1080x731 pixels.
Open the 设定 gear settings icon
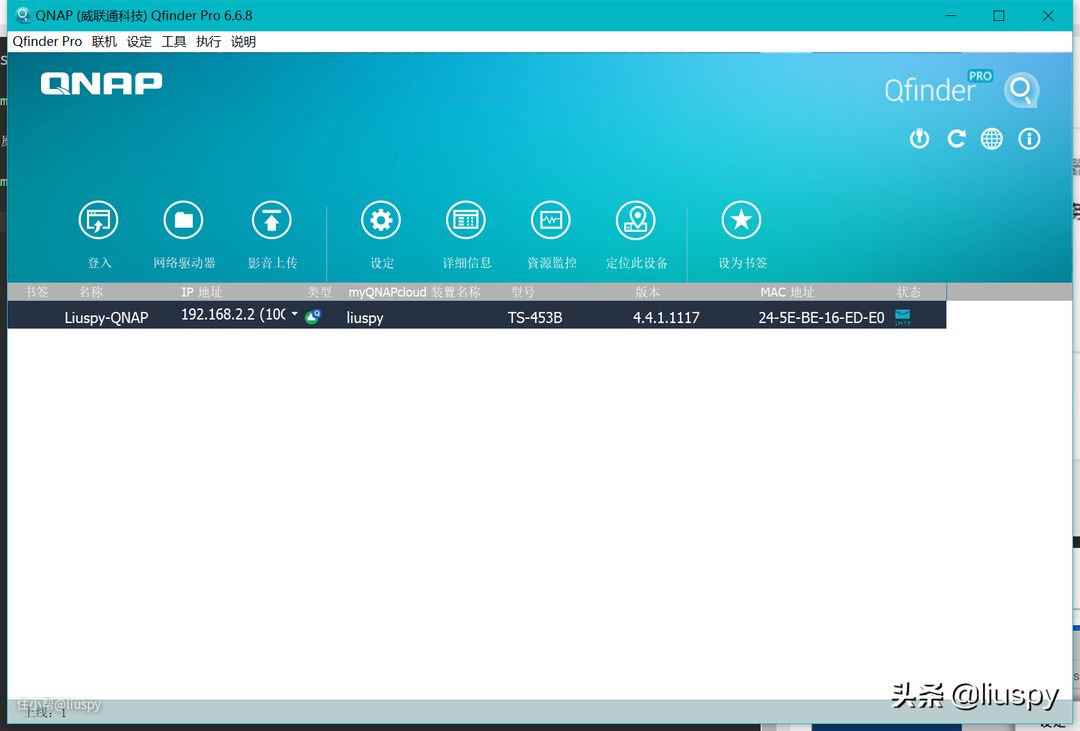[381, 221]
